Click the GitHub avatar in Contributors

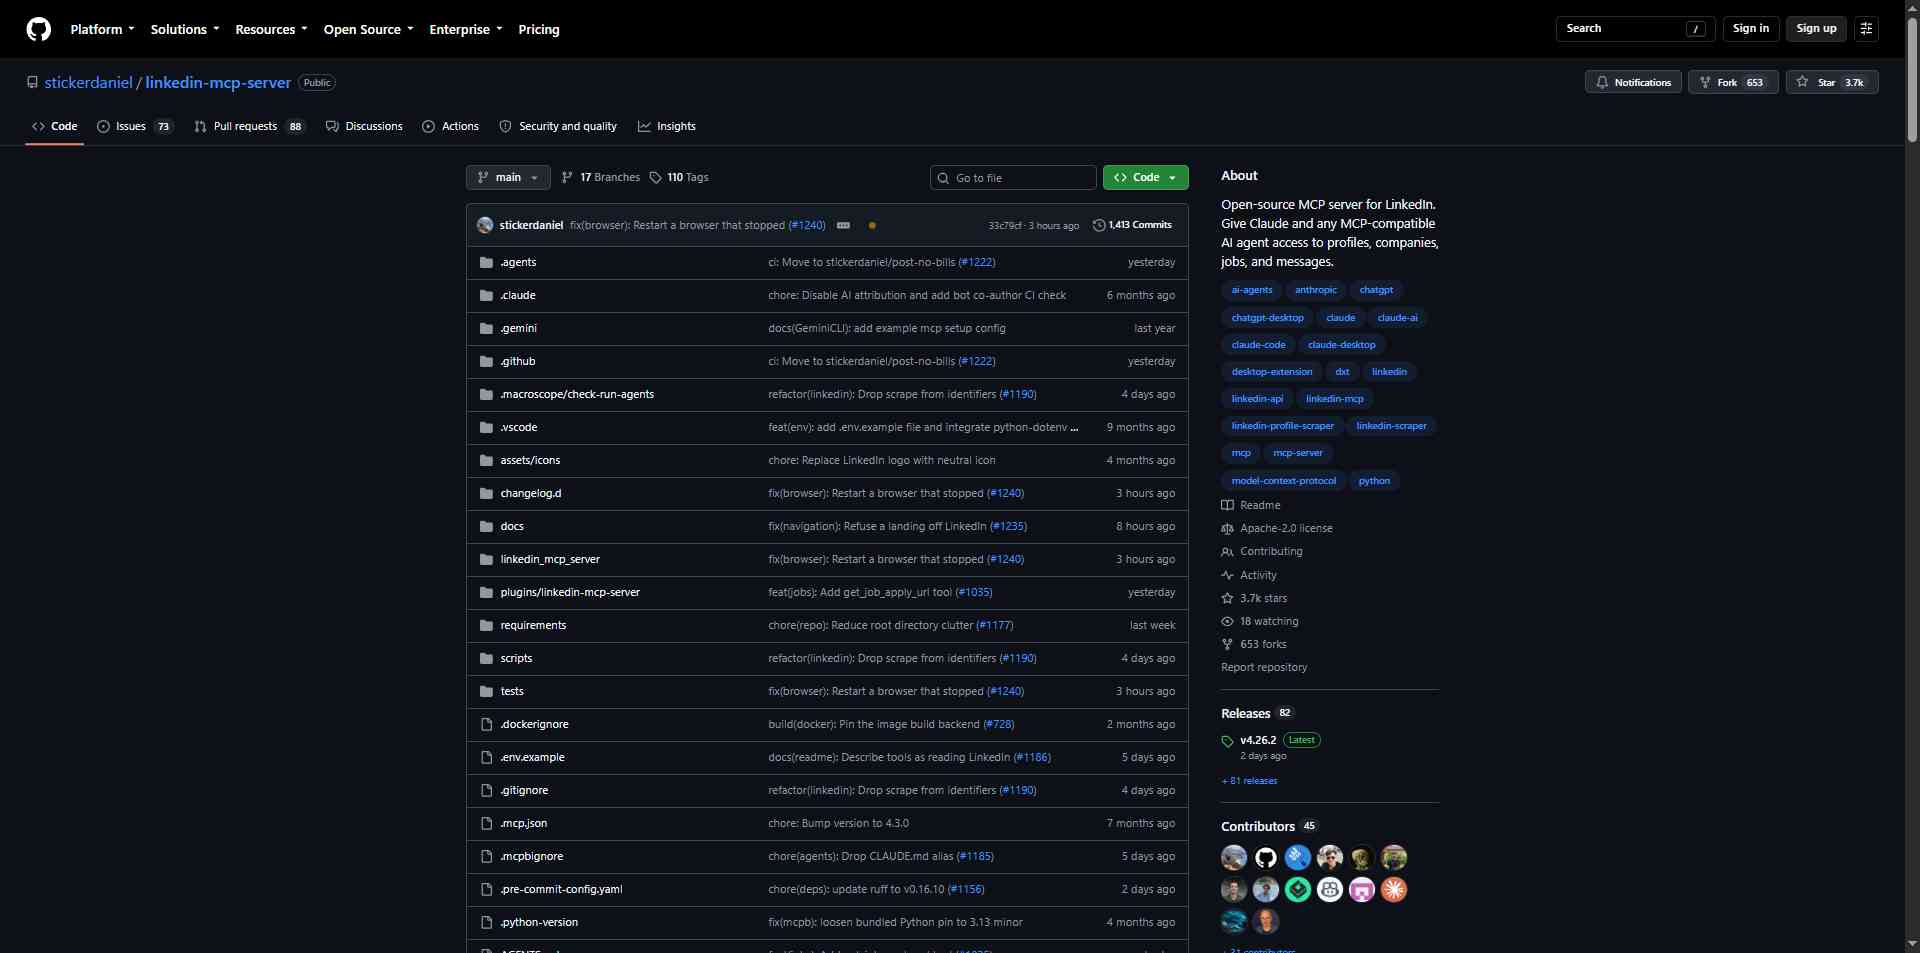(1266, 858)
